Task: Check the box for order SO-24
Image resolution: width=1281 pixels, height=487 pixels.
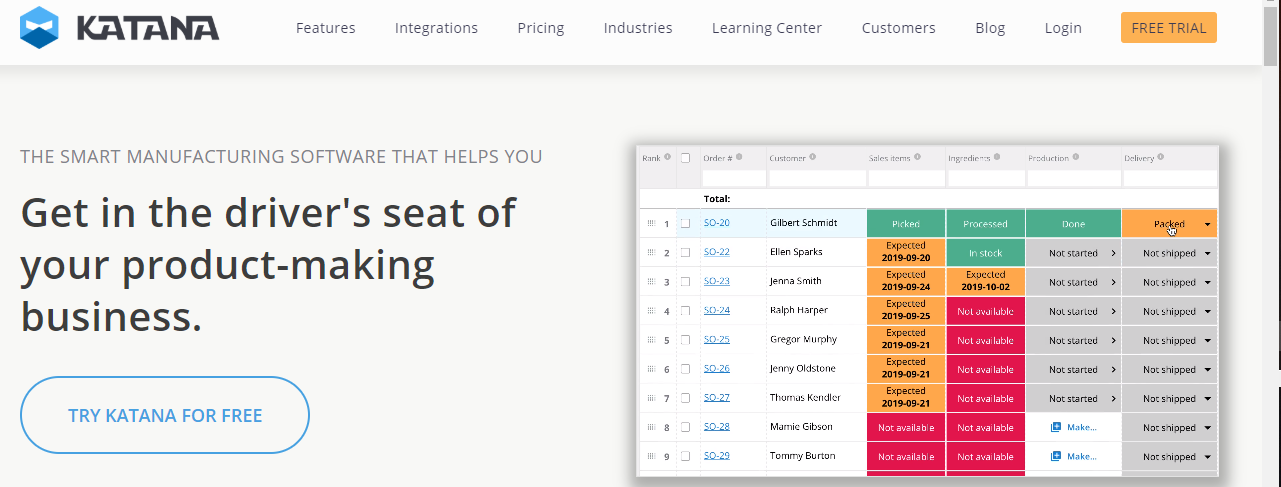Action: tap(685, 311)
